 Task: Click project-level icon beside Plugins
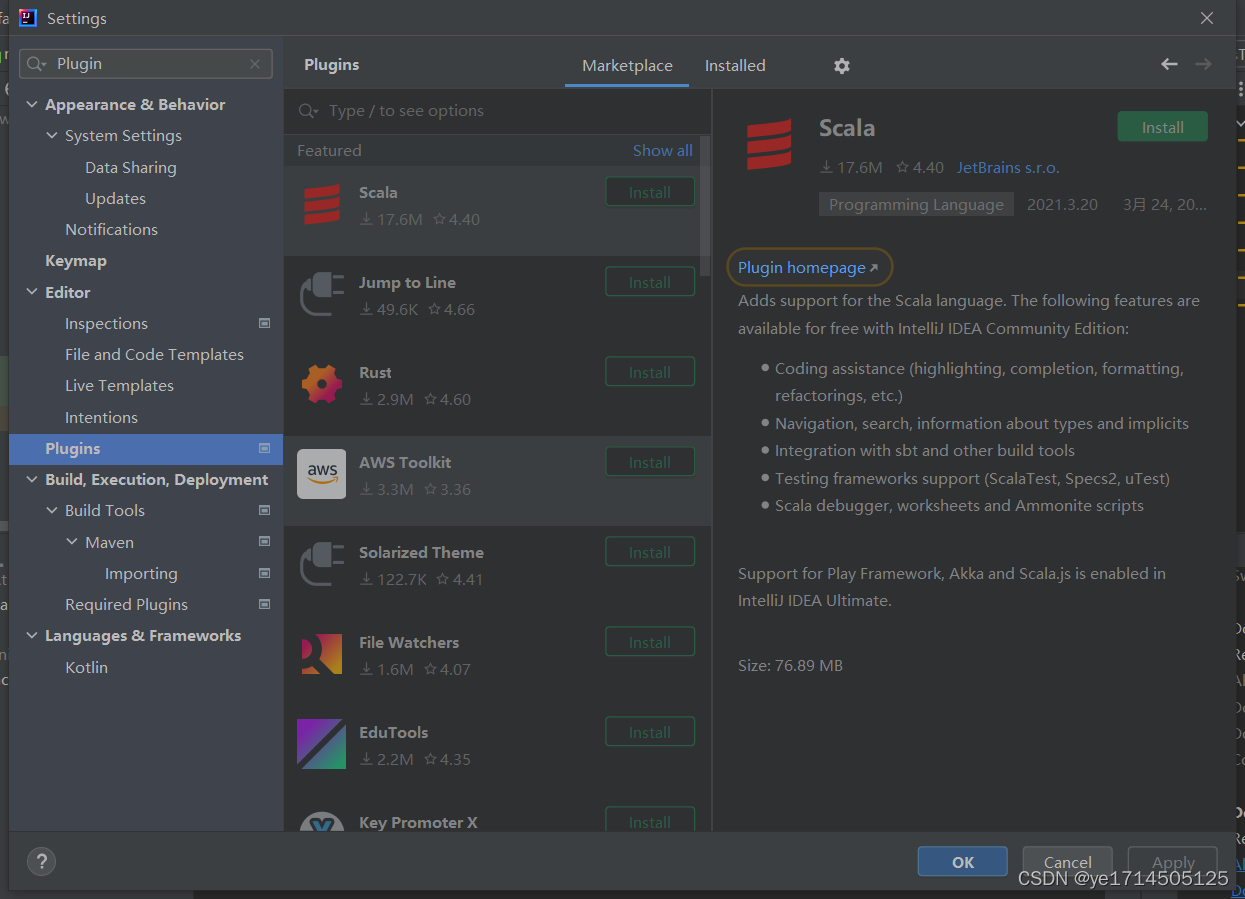pos(265,448)
